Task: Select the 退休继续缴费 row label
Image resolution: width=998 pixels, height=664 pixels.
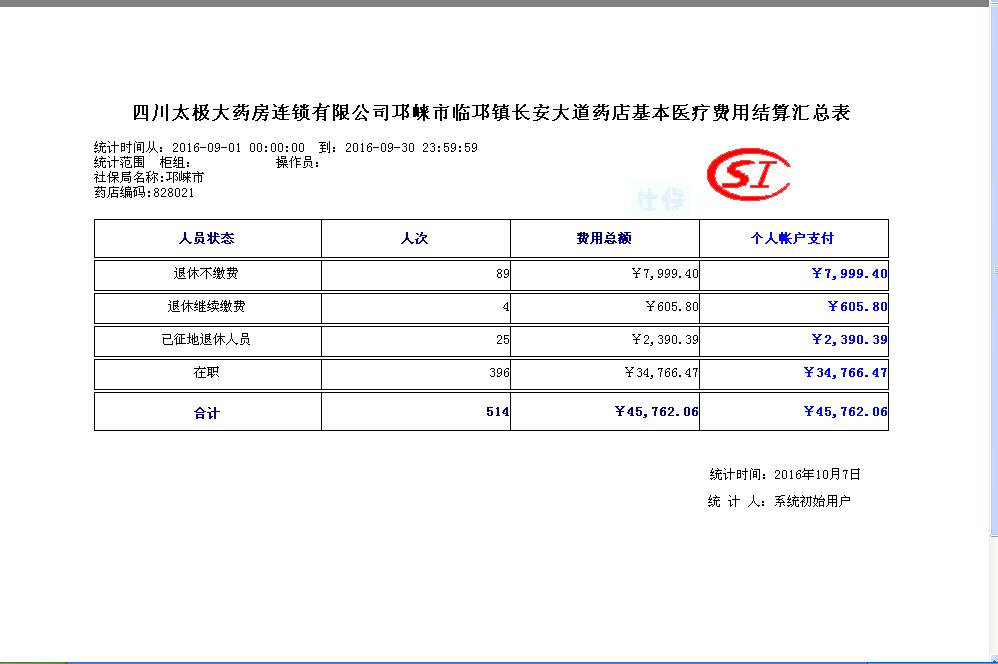Action: coord(206,306)
